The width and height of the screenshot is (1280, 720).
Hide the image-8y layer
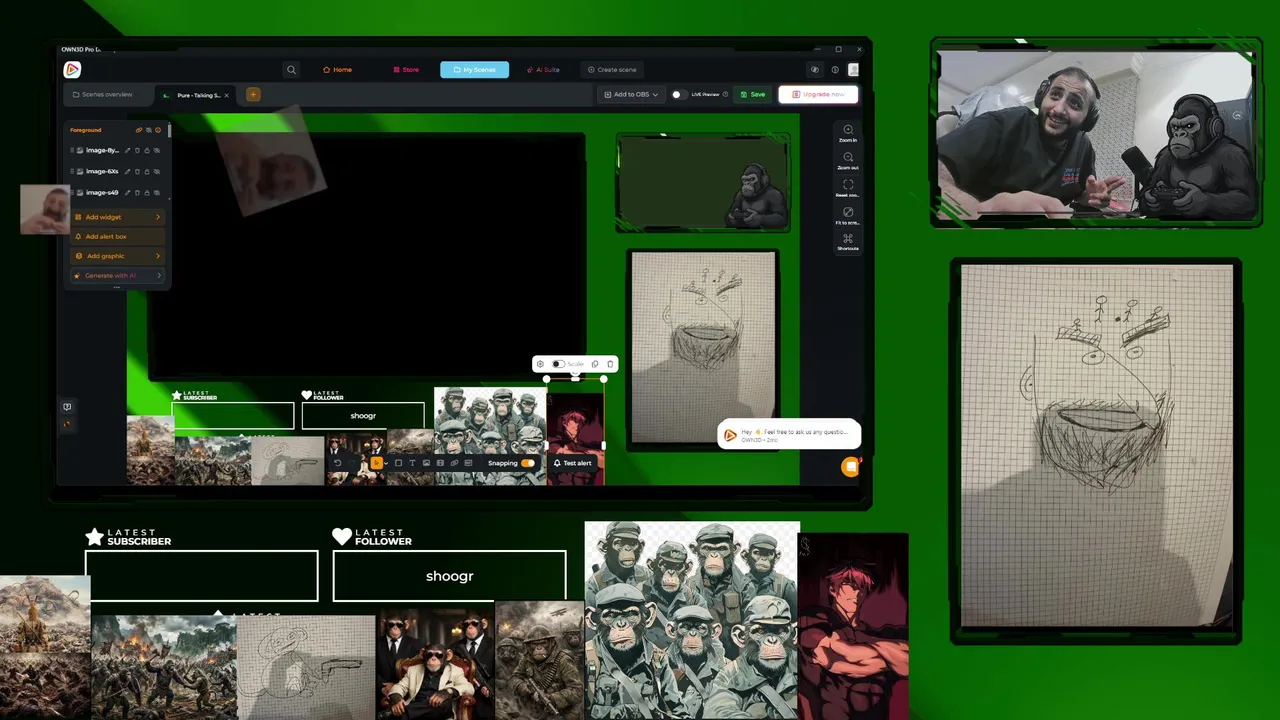157,150
